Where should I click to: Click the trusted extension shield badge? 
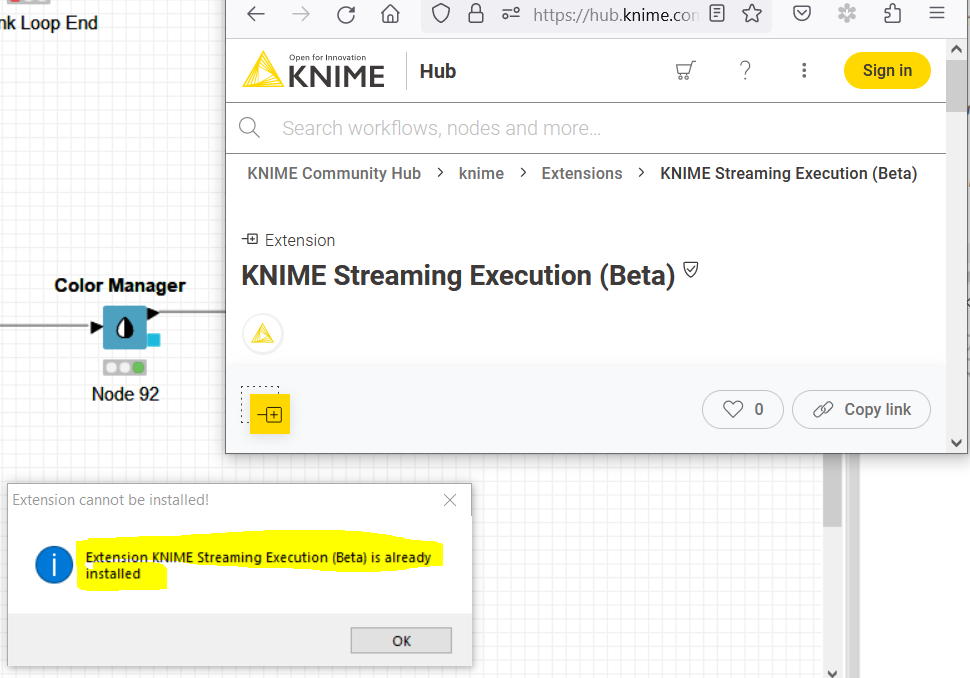tap(691, 270)
